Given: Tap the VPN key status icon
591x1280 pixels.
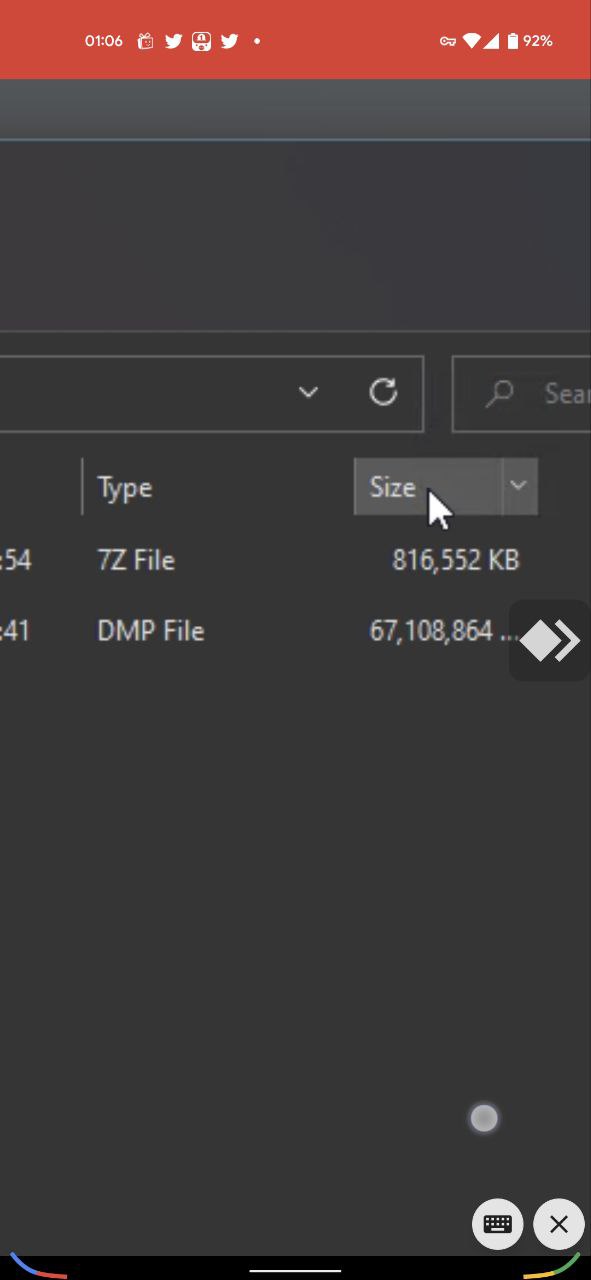Looking at the screenshot, I should coord(448,41).
